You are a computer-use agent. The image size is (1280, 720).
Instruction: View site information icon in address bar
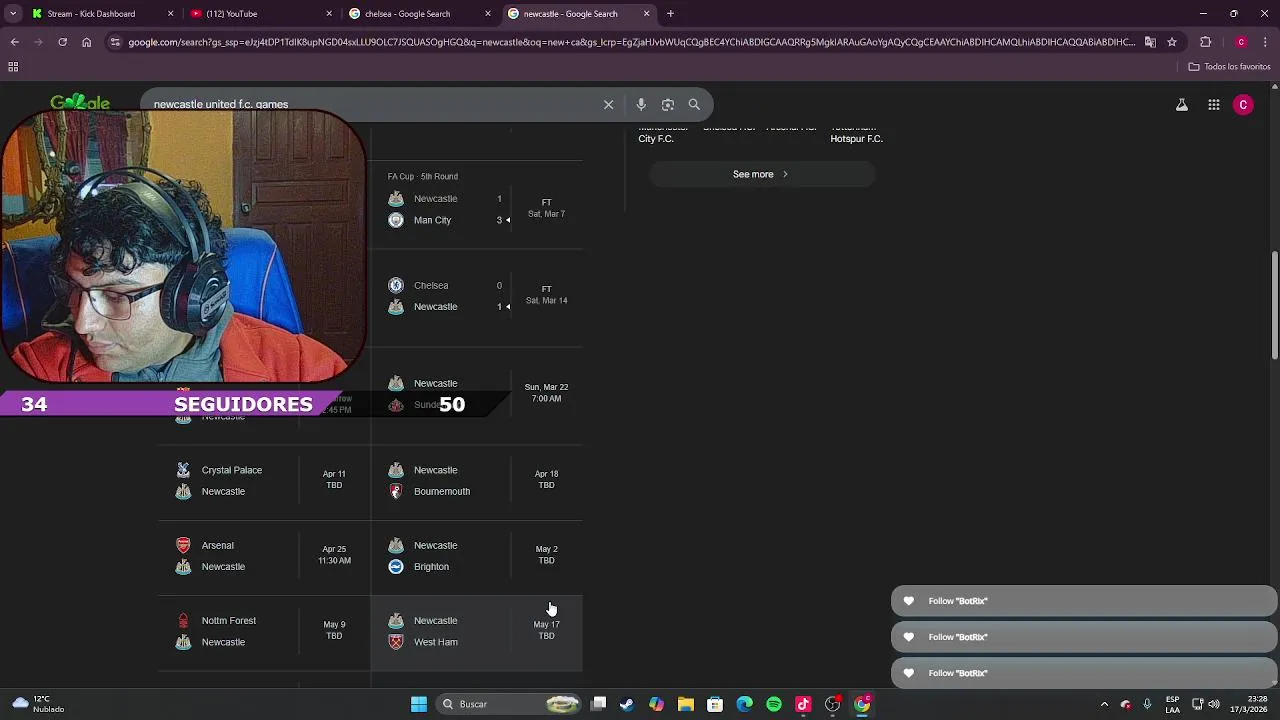click(116, 42)
